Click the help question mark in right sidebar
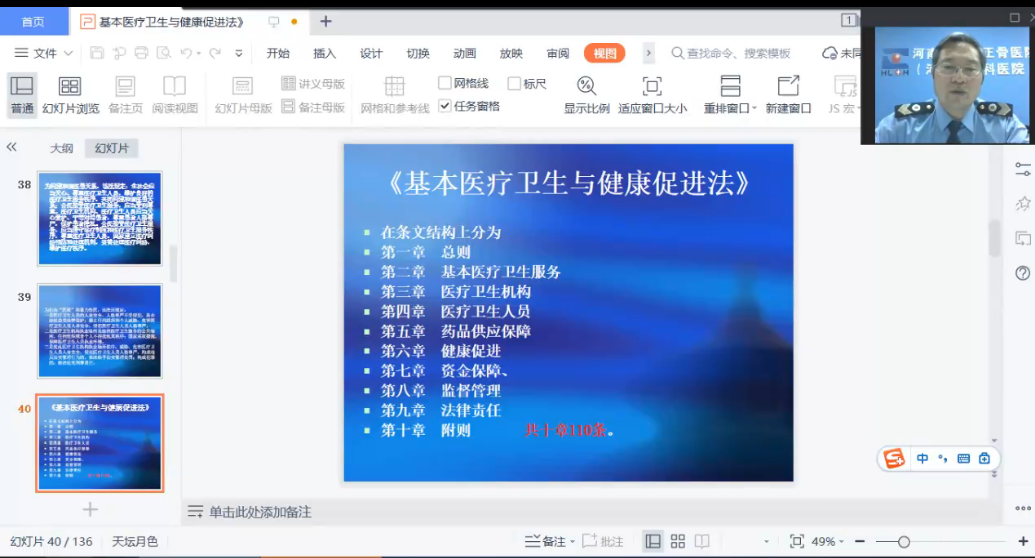The height and width of the screenshot is (558, 1035). coord(1022,273)
